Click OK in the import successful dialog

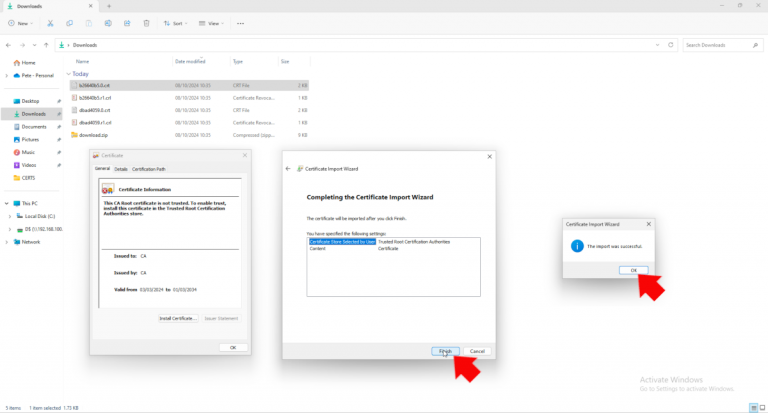coord(633,270)
